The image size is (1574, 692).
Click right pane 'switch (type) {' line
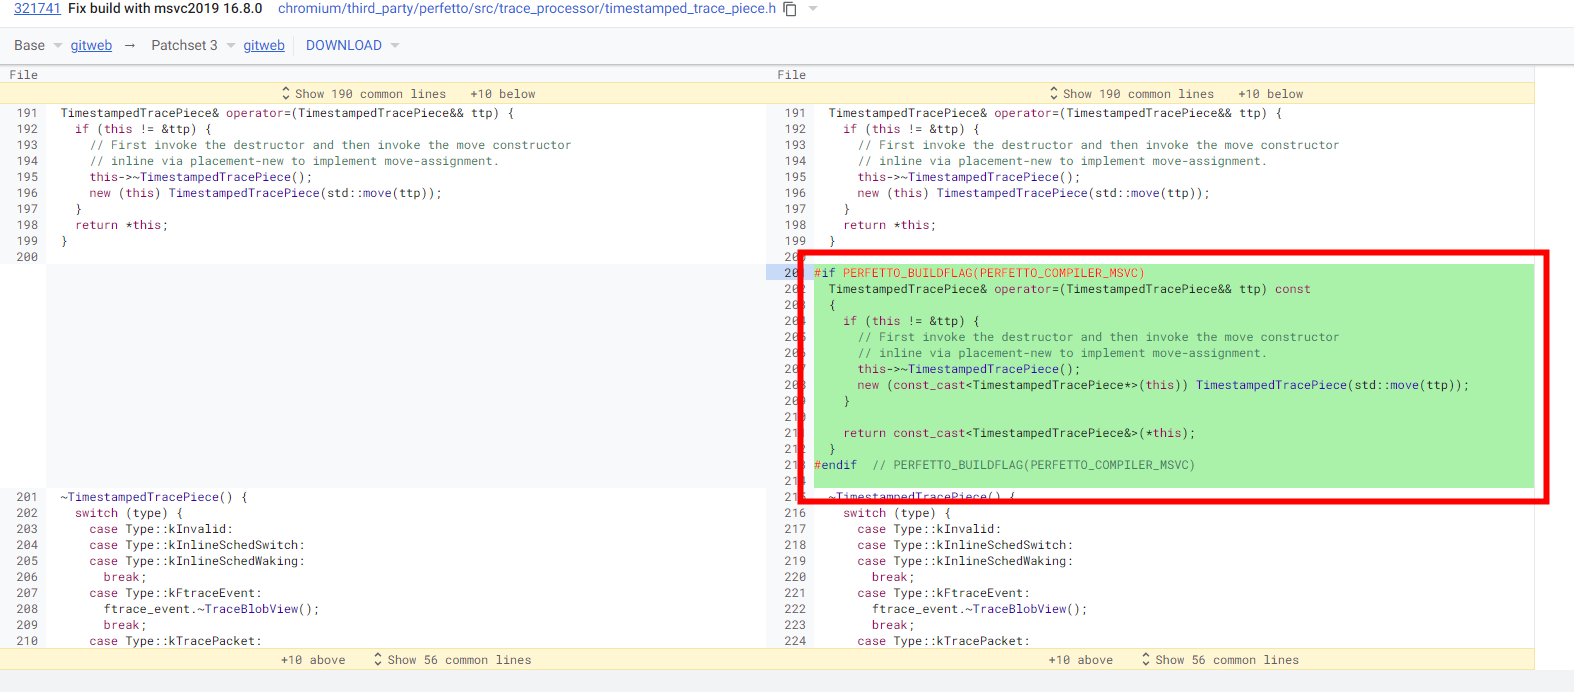point(897,513)
